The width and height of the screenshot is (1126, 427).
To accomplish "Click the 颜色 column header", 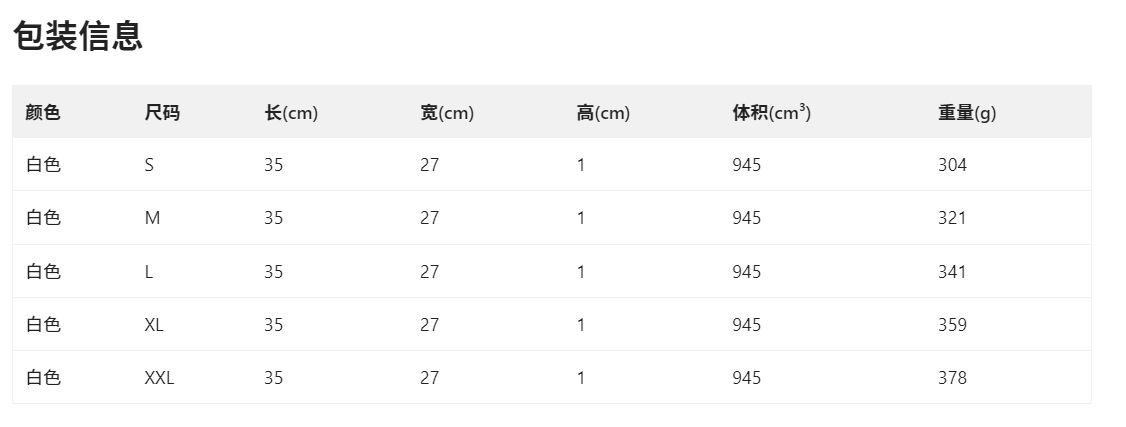I will [x=43, y=113].
